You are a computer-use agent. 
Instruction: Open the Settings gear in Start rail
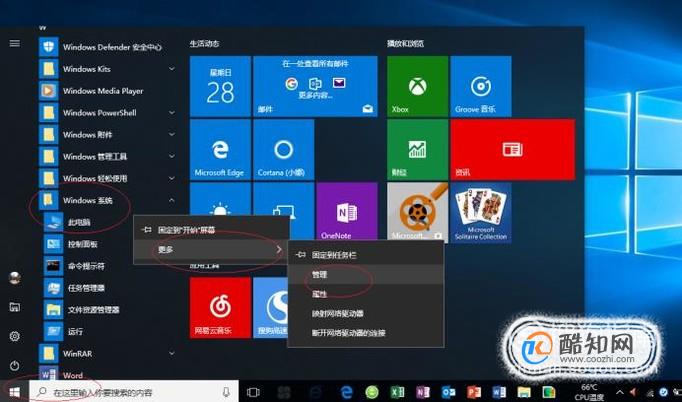pos(14,336)
